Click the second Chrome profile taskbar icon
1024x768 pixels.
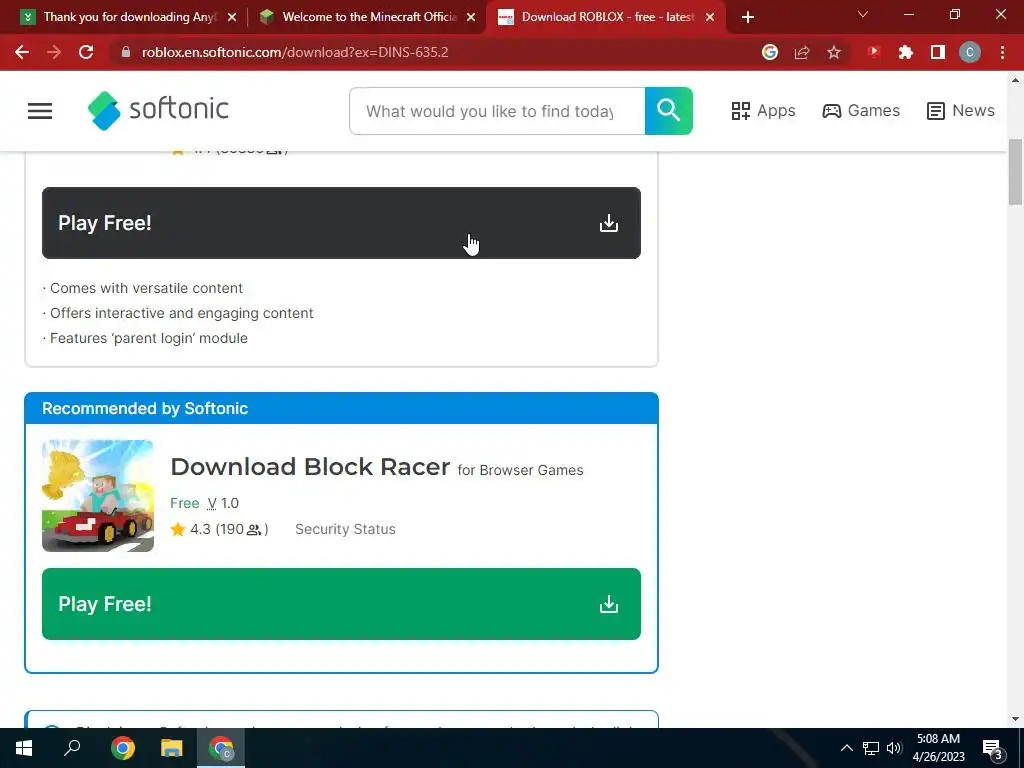(x=221, y=748)
